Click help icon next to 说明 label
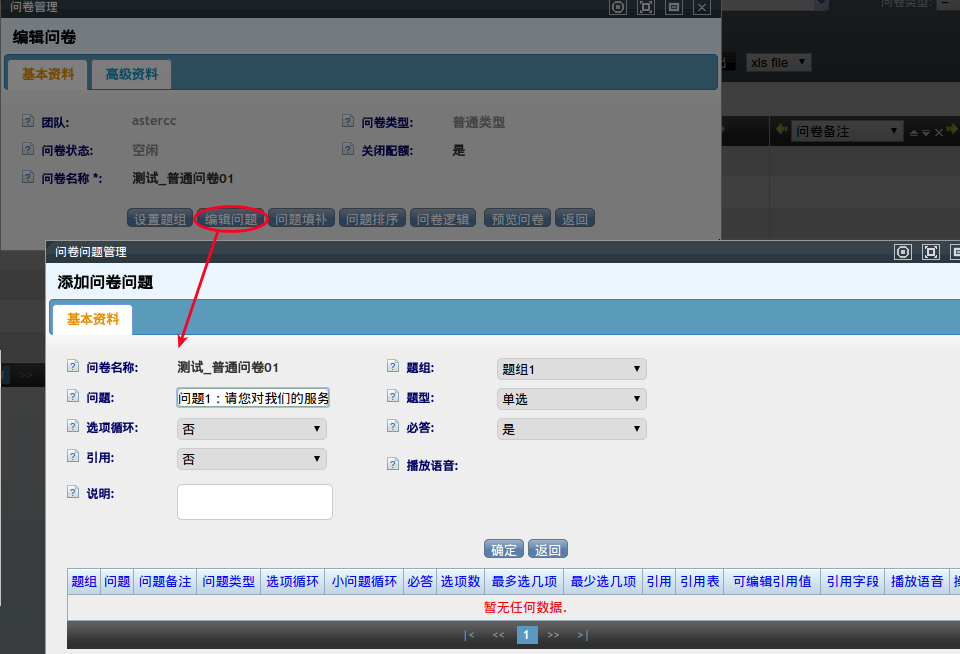The image size is (960, 654). [x=72, y=493]
